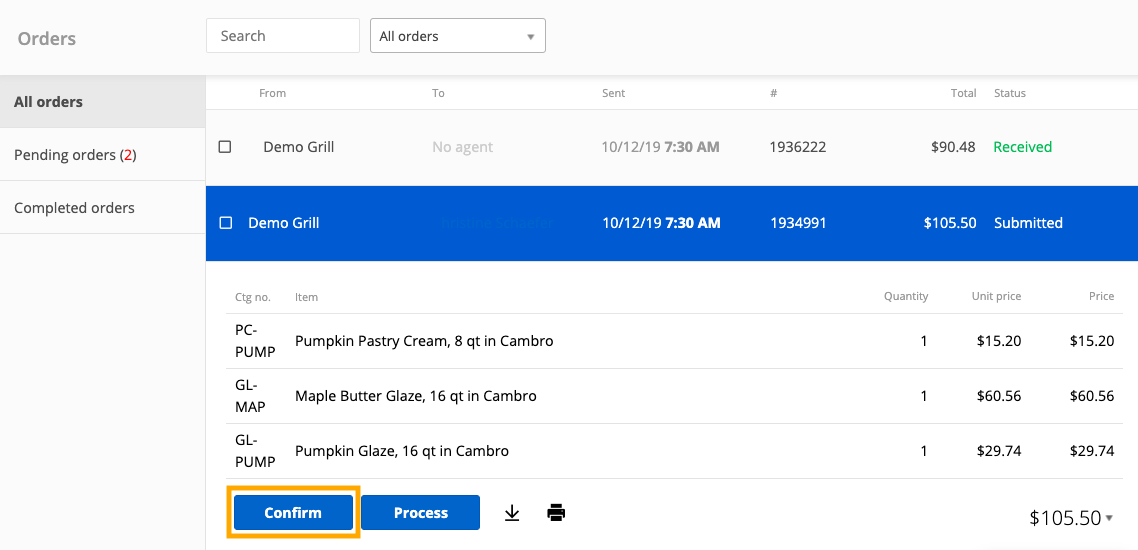Click the printer icon

click(x=556, y=513)
